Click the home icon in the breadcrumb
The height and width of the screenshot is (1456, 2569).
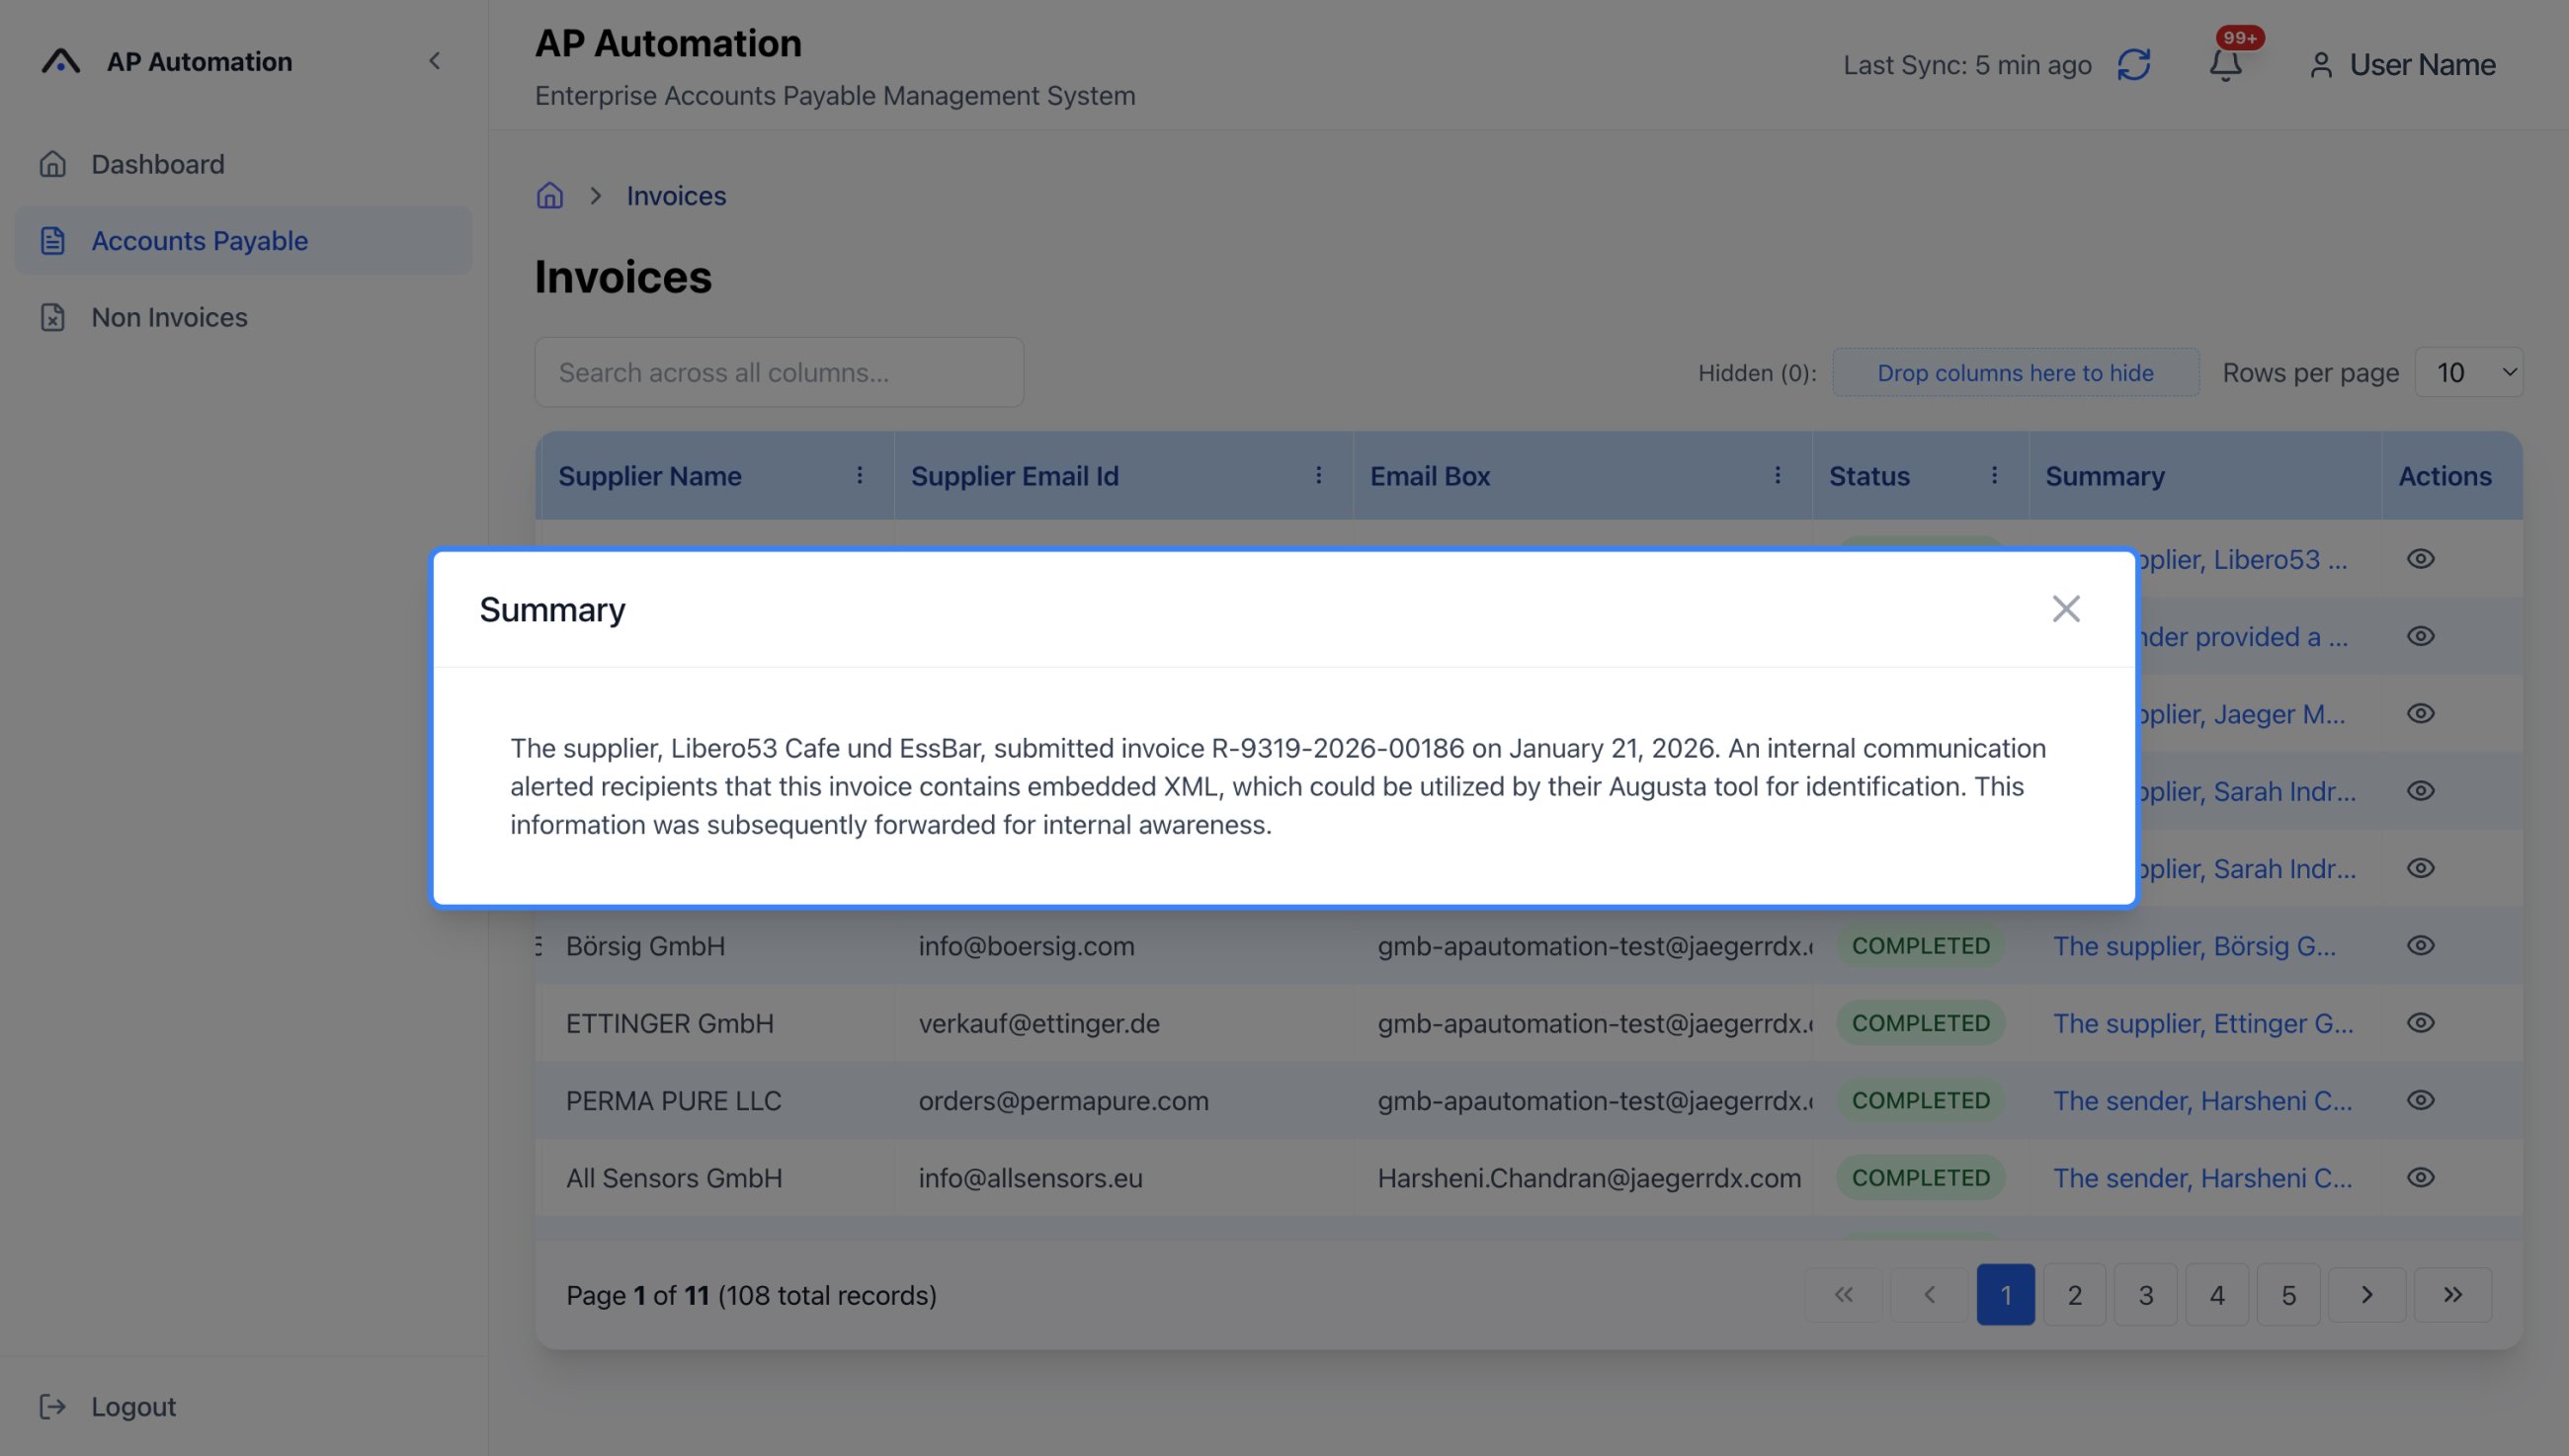coord(549,195)
